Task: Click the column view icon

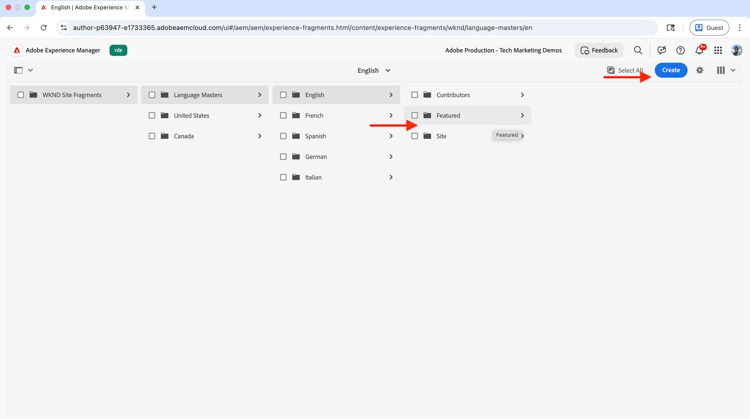Action: (721, 70)
